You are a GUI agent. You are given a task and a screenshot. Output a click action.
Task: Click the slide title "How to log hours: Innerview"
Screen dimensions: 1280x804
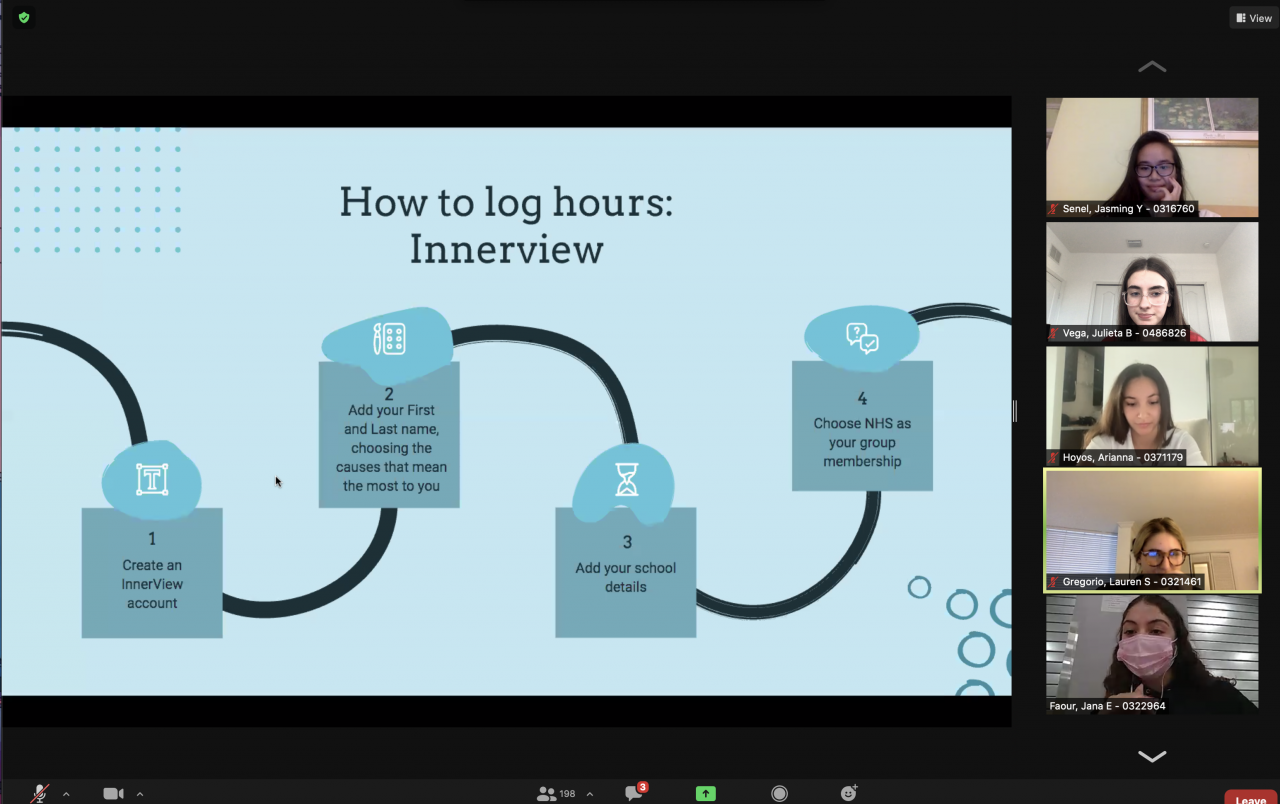pyautogui.click(x=506, y=225)
